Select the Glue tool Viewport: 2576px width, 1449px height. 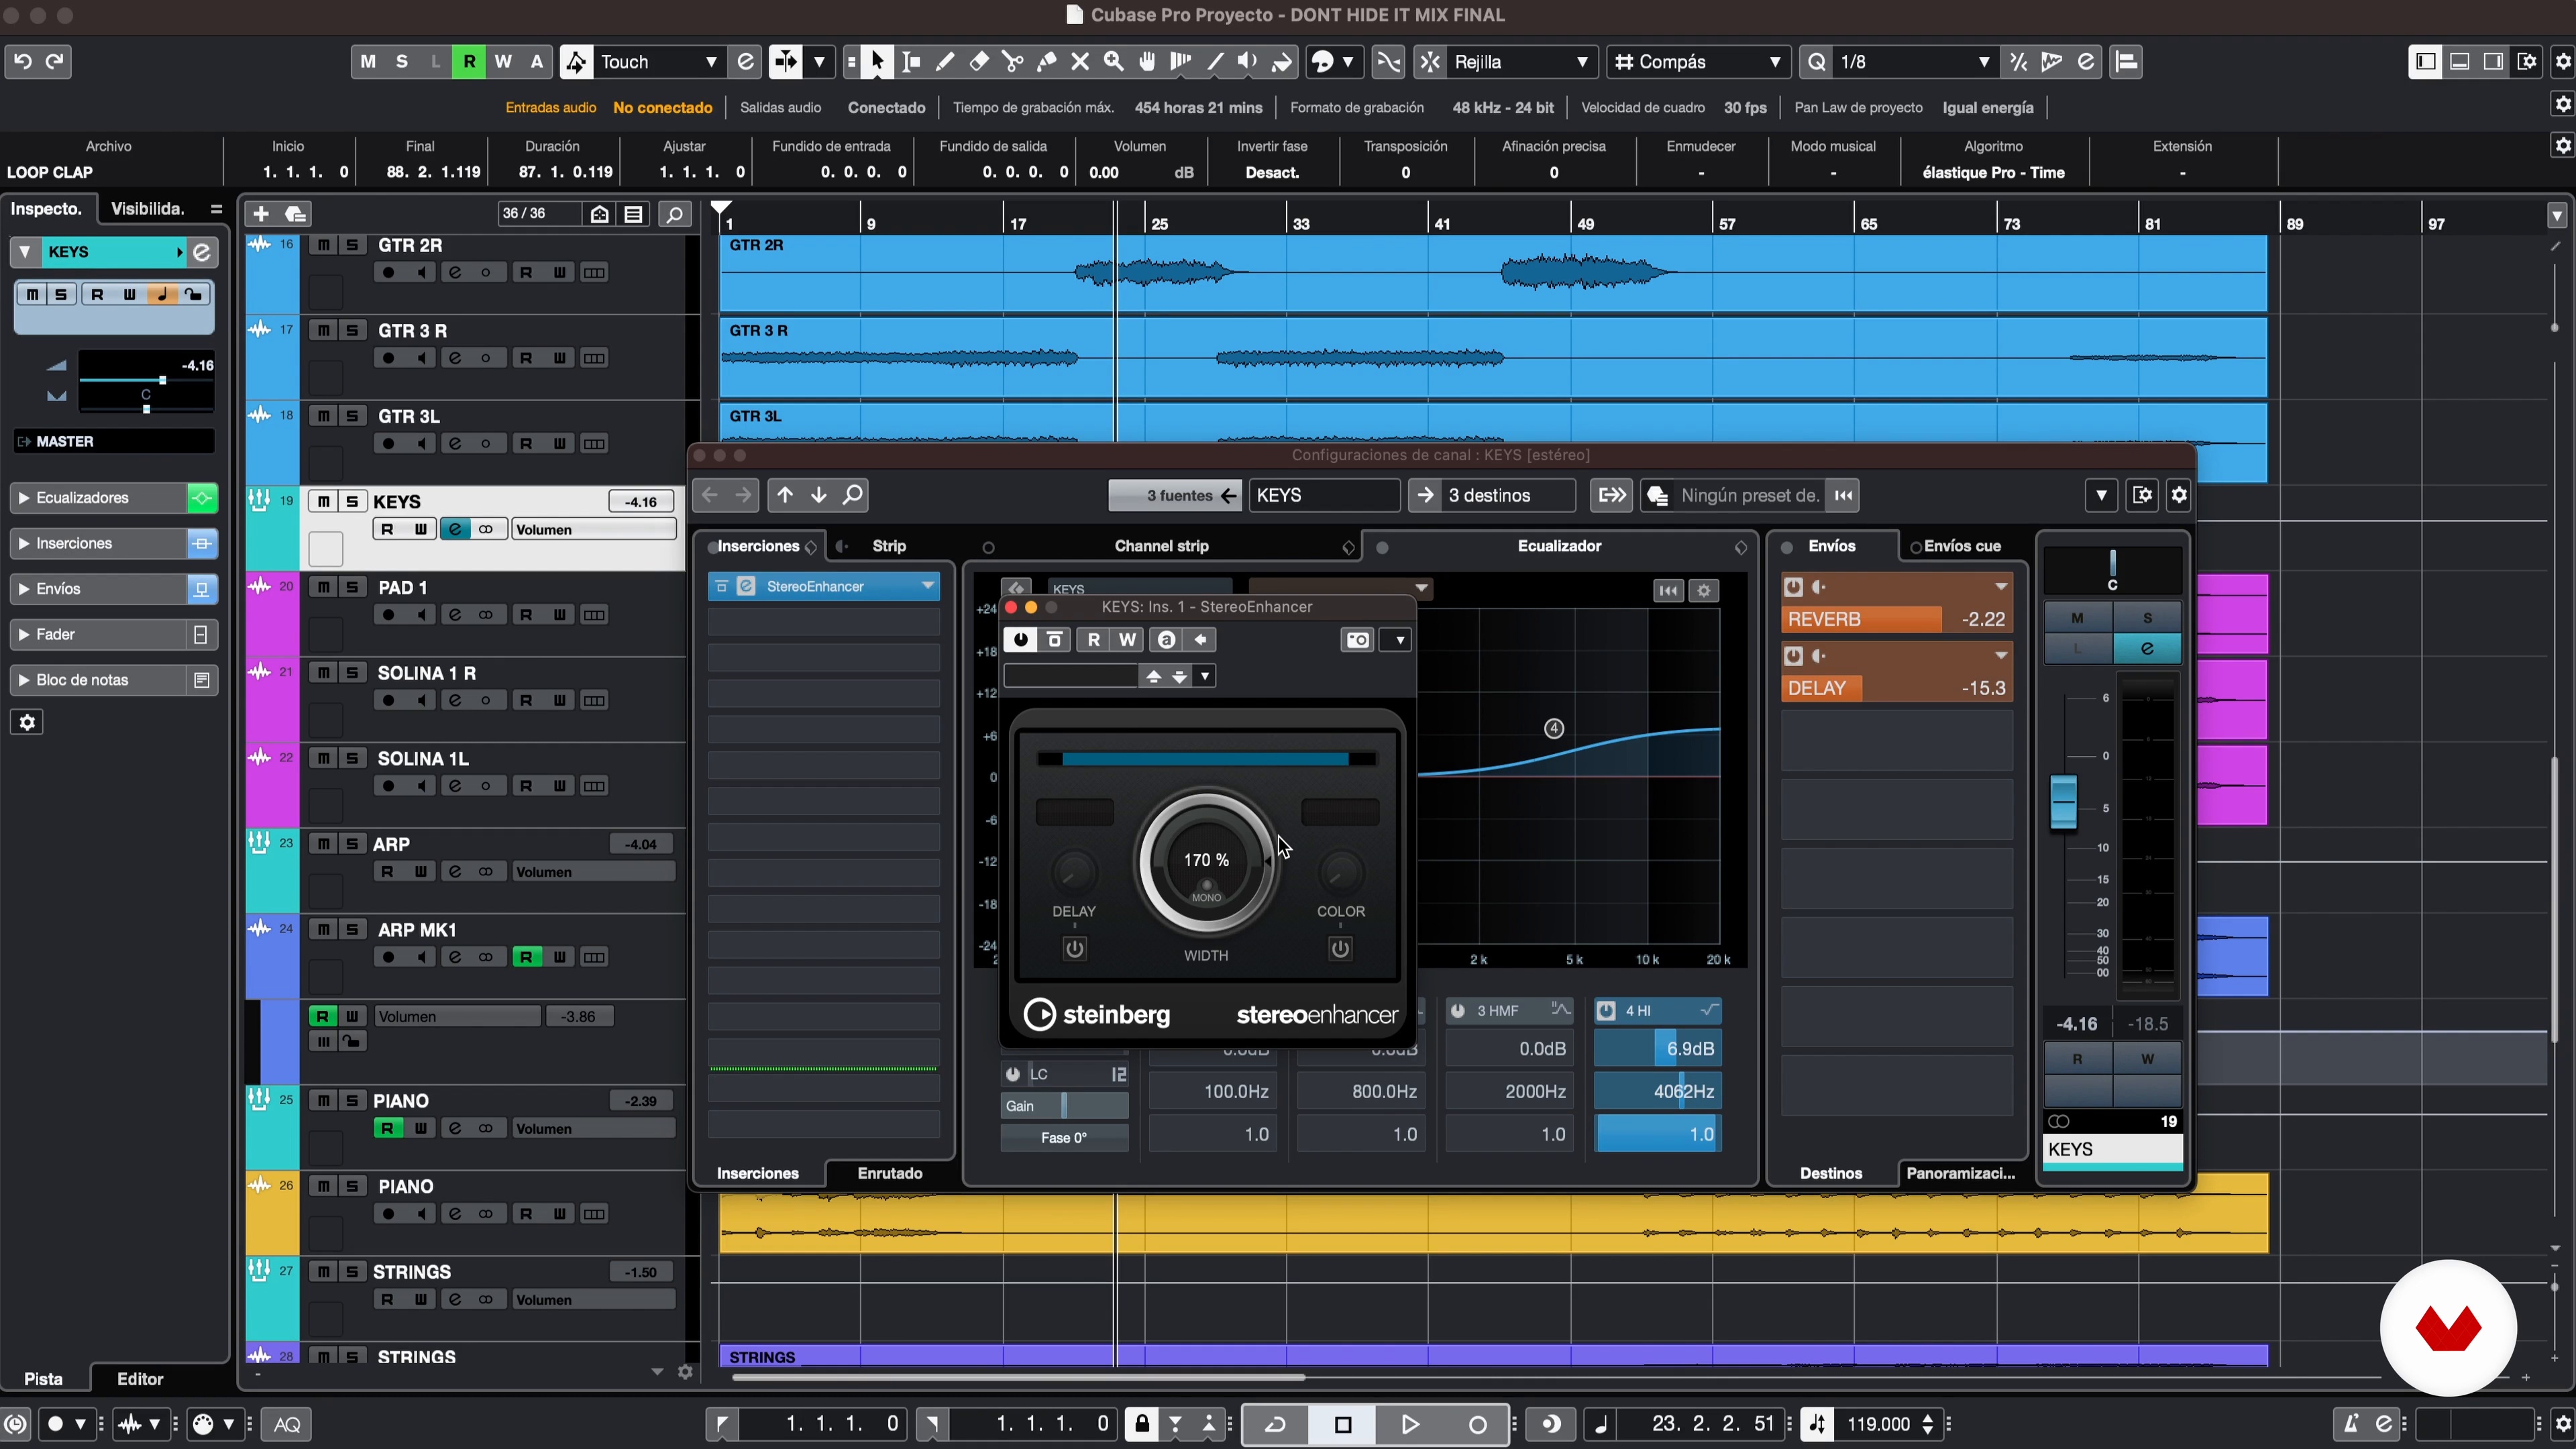tap(1047, 61)
